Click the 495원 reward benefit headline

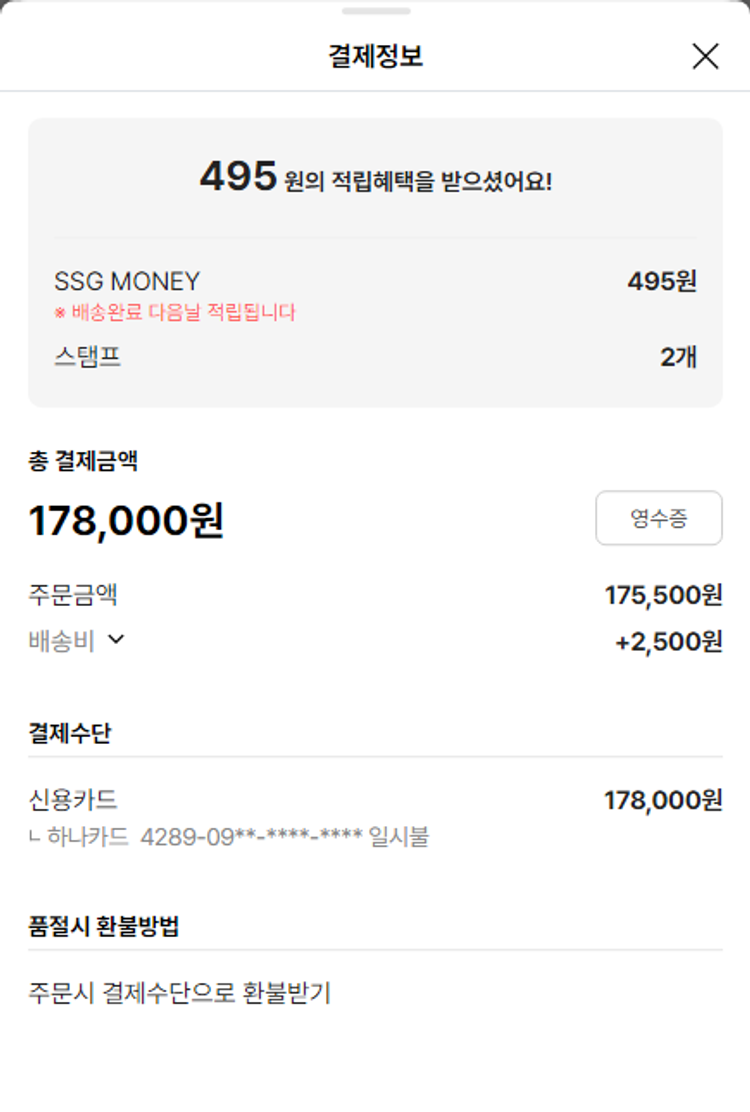click(375, 178)
